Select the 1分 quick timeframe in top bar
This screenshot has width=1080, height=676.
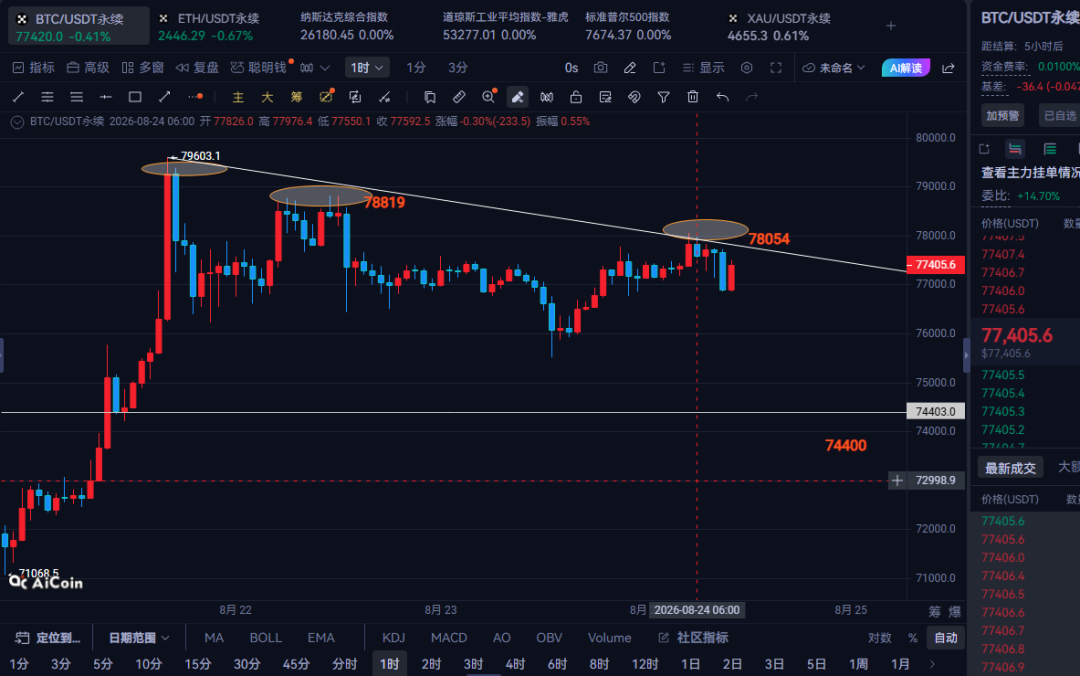click(x=415, y=68)
